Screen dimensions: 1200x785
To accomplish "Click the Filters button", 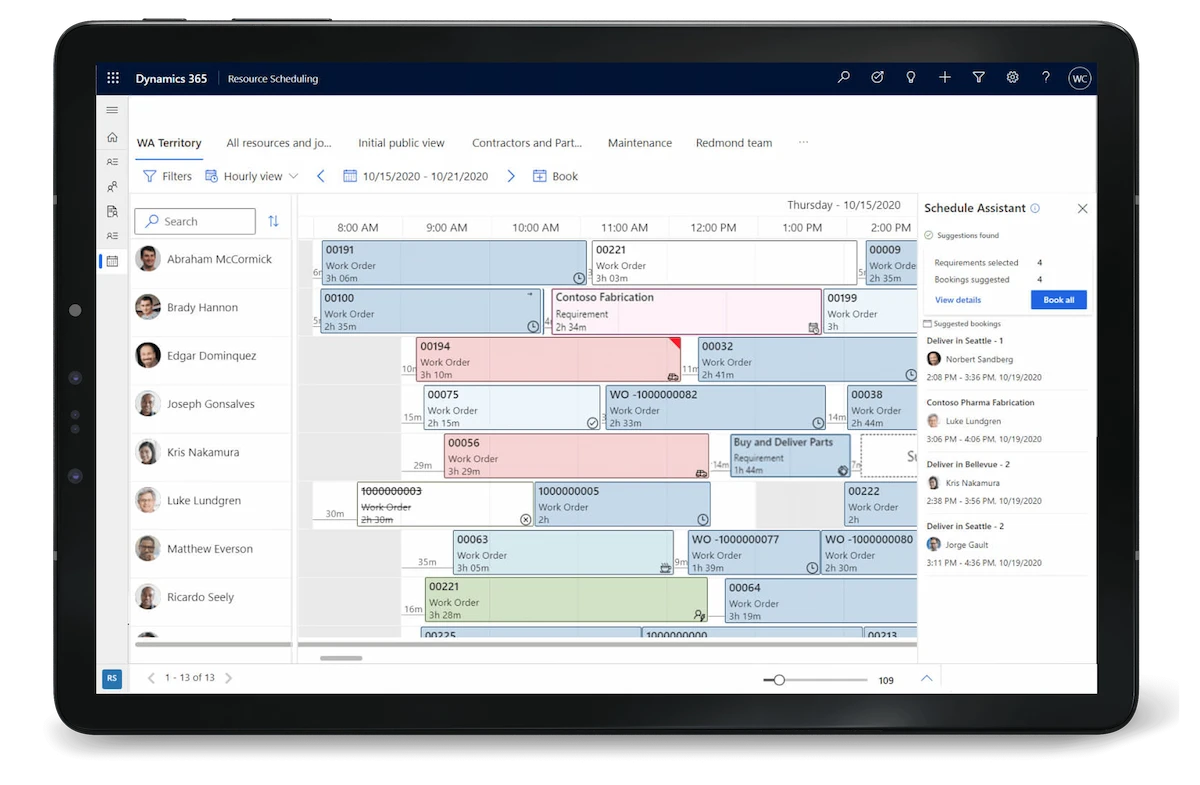I will [167, 176].
